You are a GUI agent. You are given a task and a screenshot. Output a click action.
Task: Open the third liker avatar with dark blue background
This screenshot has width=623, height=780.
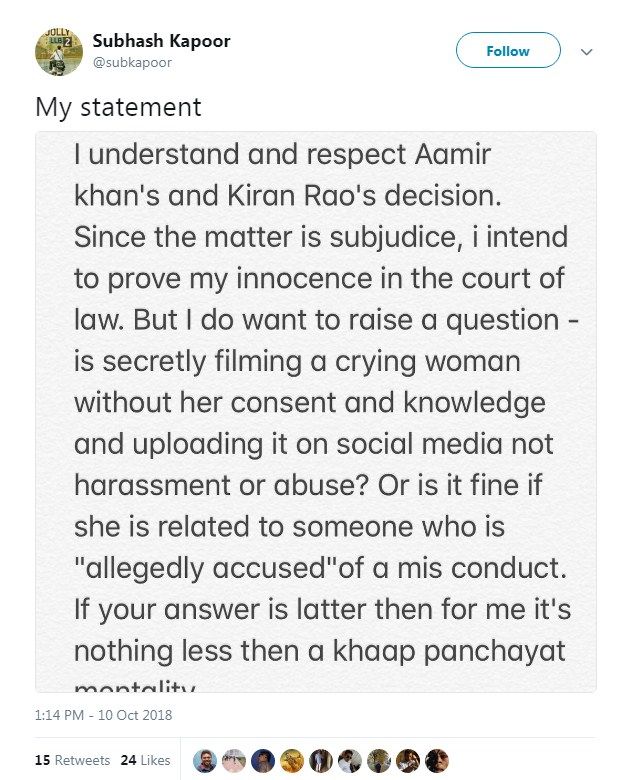pos(263,761)
